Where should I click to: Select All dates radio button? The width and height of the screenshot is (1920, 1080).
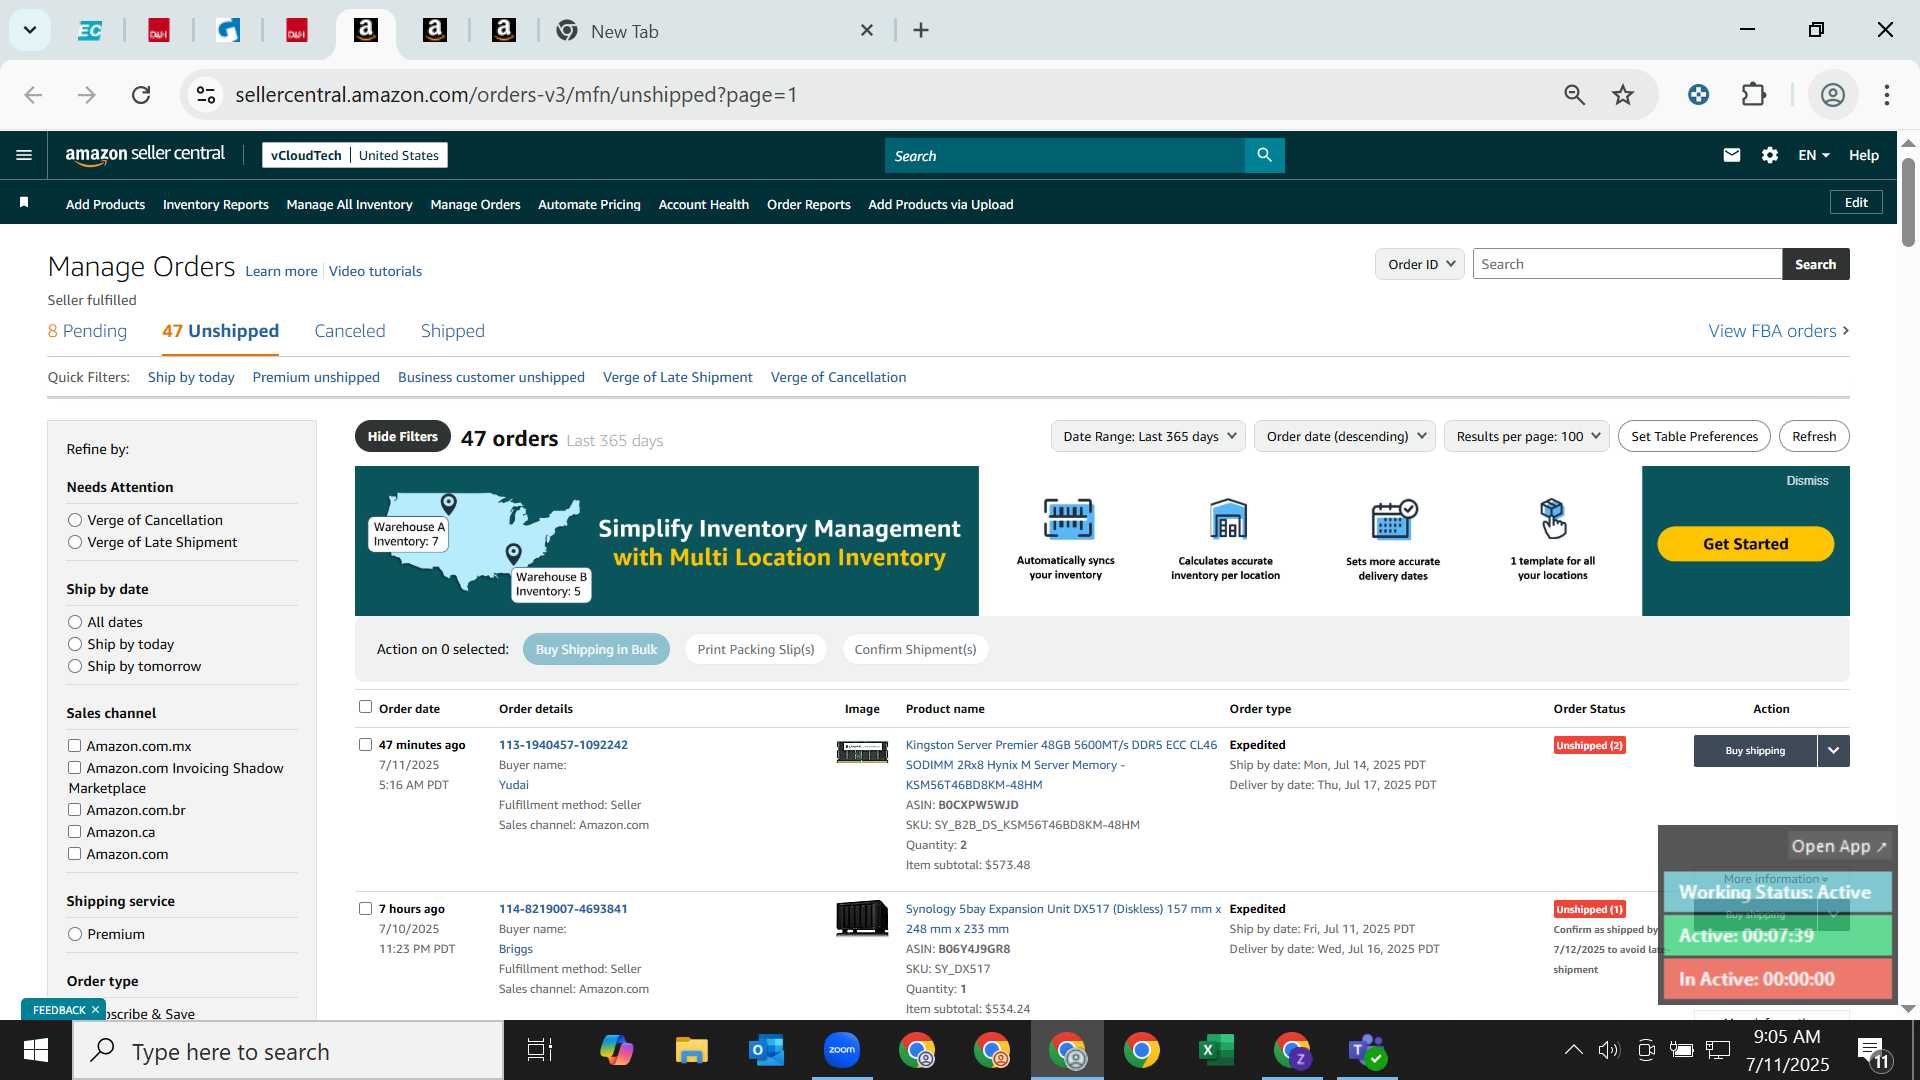click(75, 622)
